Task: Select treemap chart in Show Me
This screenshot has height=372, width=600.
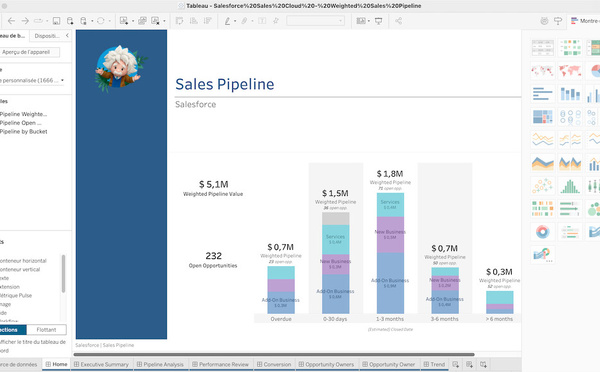Action: pos(543,117)
